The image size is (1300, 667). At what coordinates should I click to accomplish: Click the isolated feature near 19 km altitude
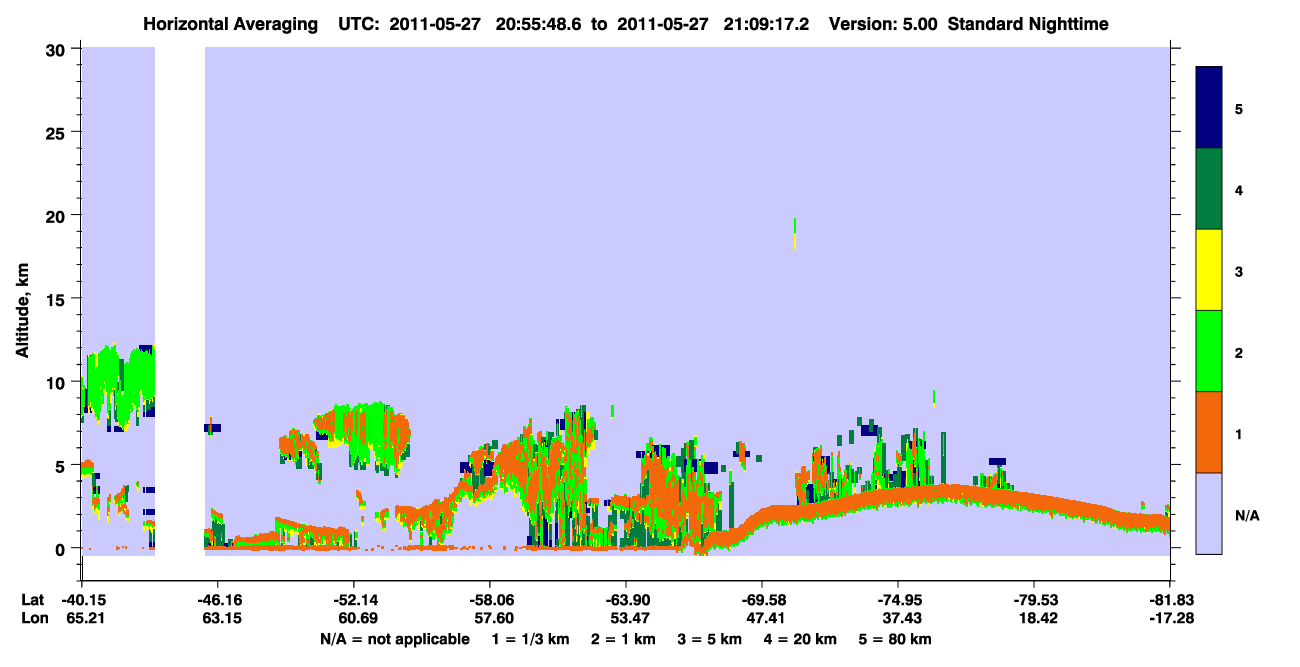pos(795,233)
